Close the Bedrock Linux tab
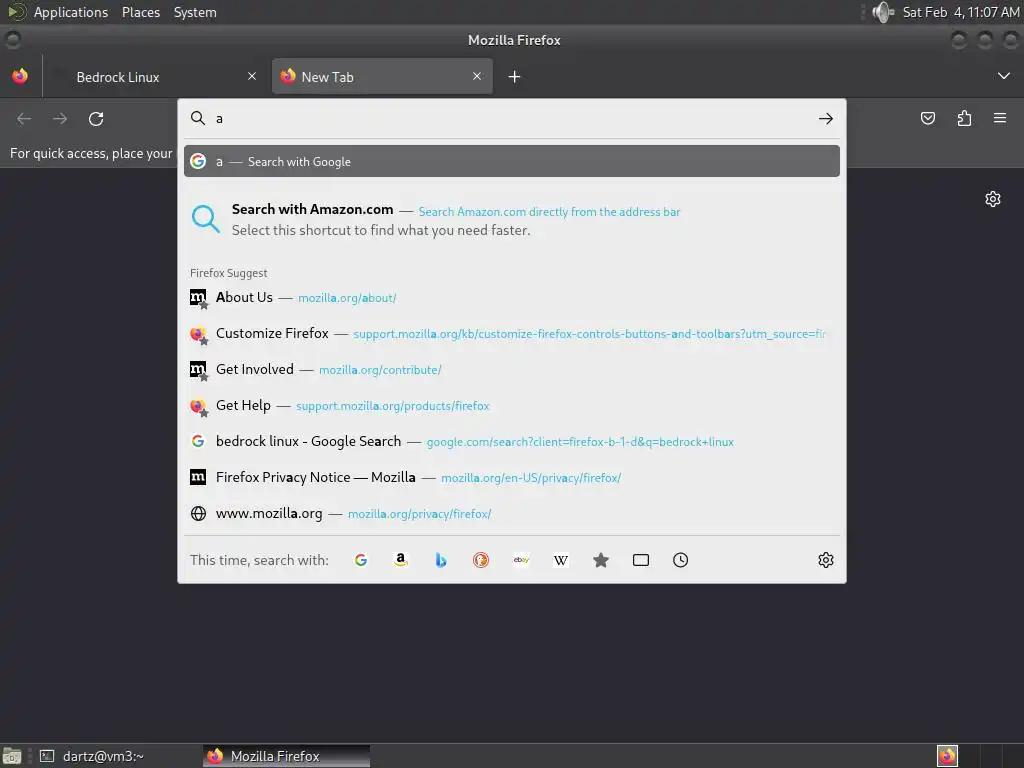This screenshot has width=1024, height=768. (x=251, y=76)
